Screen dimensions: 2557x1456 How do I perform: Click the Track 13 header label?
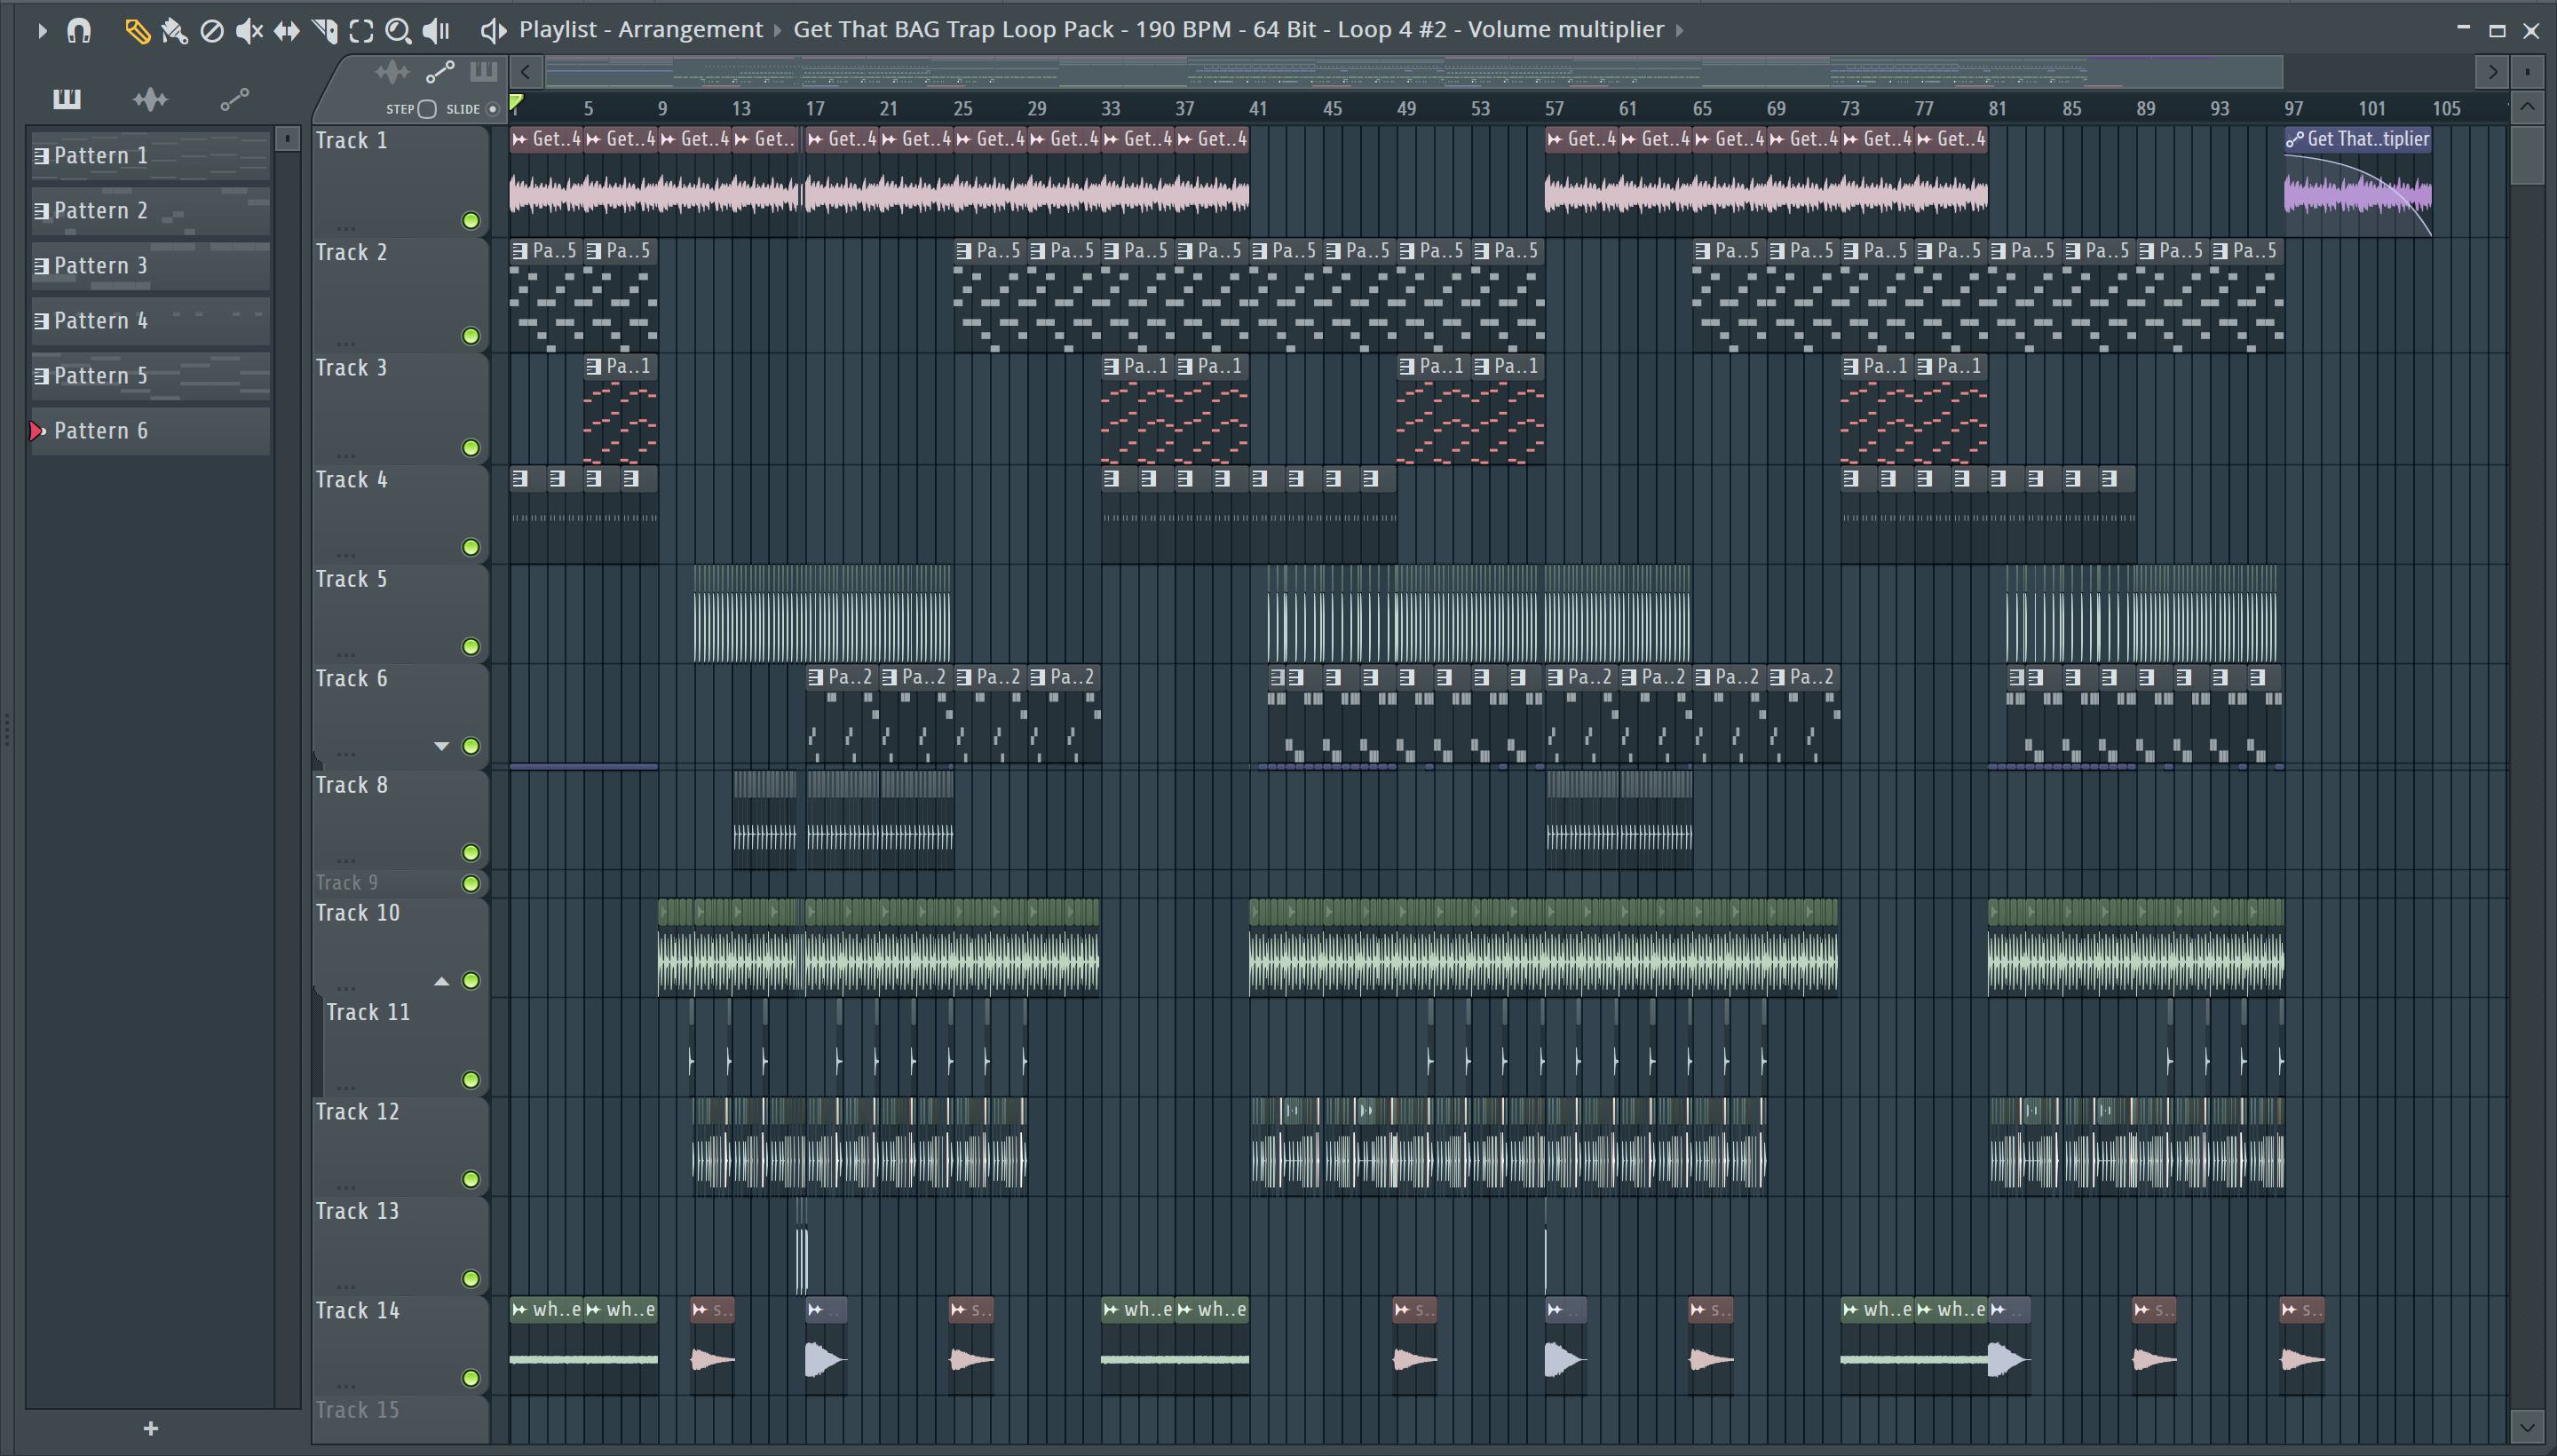357,1211
